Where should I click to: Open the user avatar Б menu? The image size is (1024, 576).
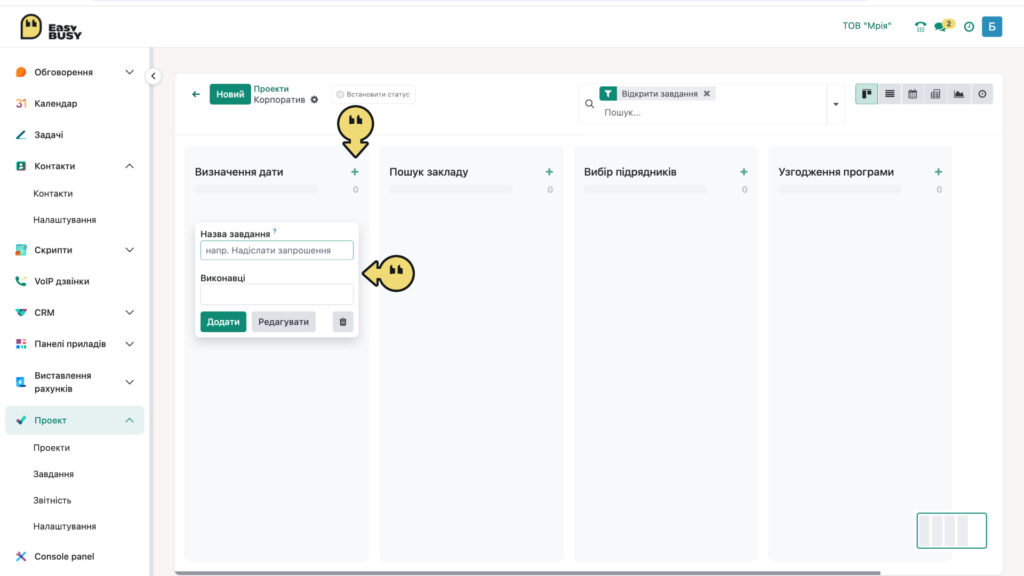991,27
